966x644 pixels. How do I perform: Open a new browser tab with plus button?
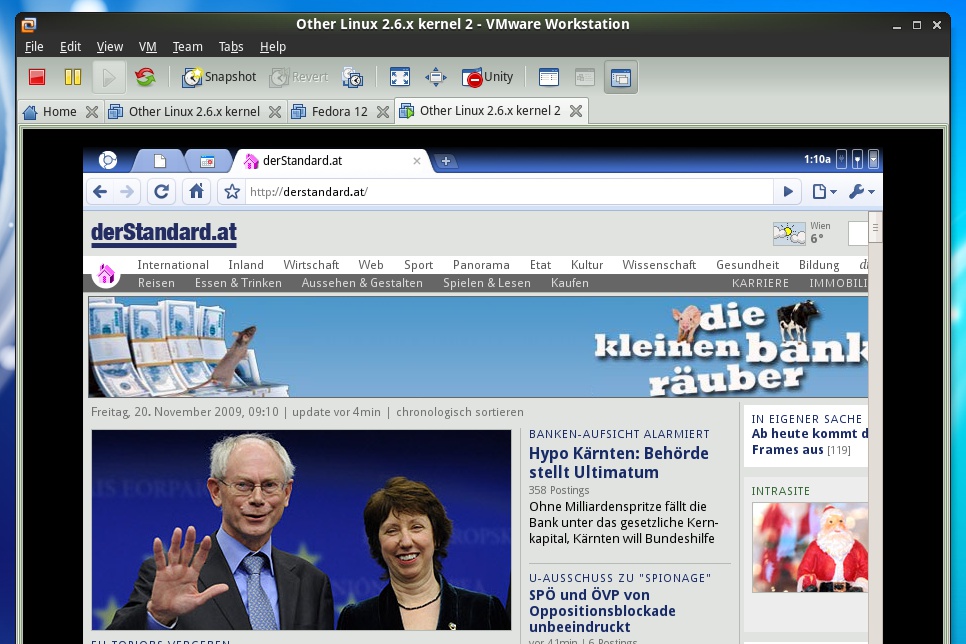coord(446,161)
